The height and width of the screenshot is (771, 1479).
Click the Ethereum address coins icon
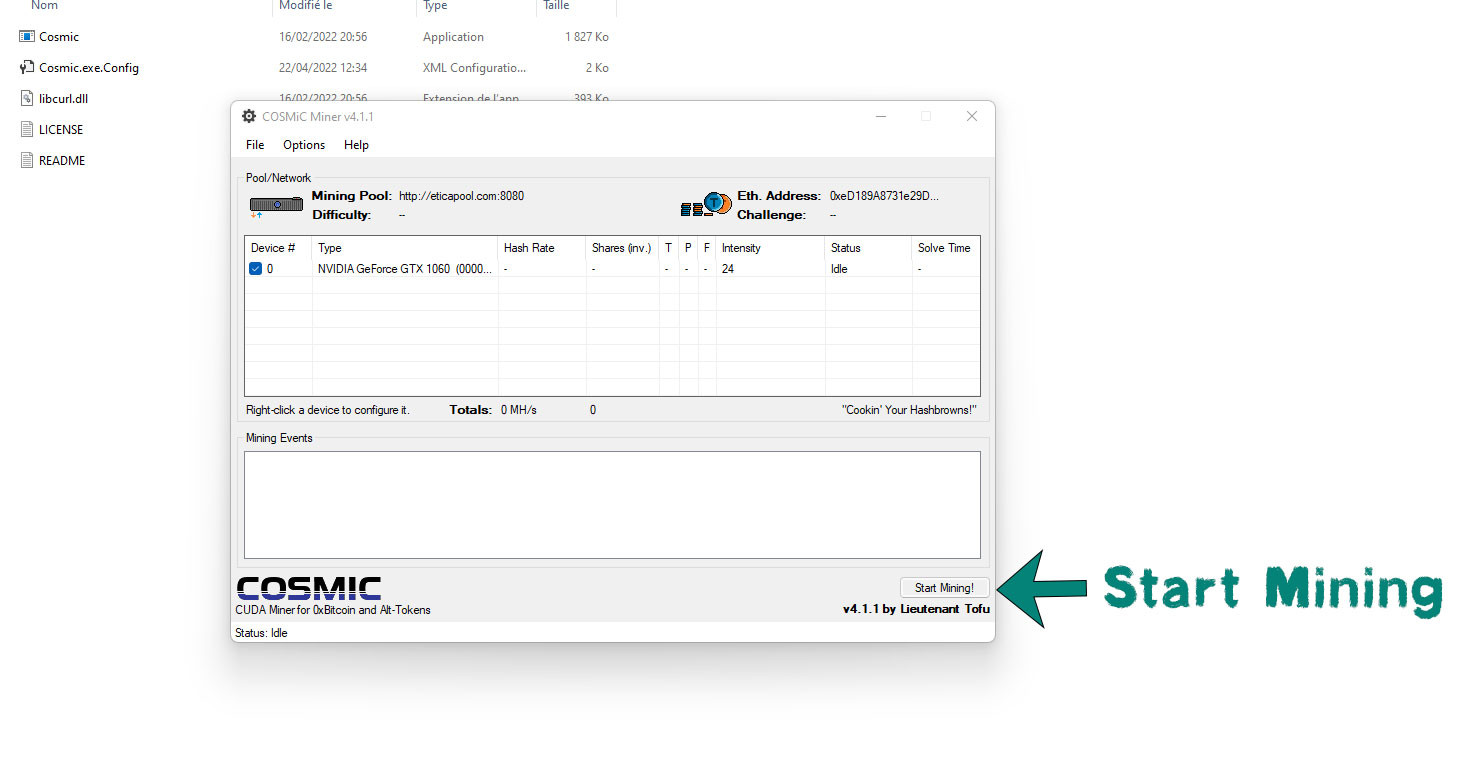tap(706, 205)
